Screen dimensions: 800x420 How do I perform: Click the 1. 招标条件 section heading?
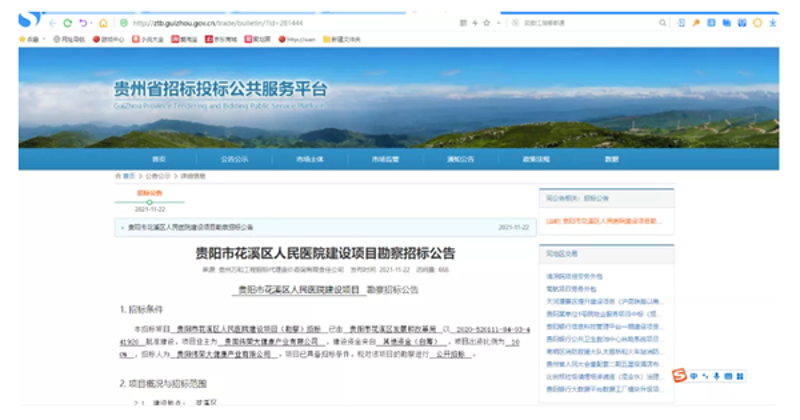(141, 309)
